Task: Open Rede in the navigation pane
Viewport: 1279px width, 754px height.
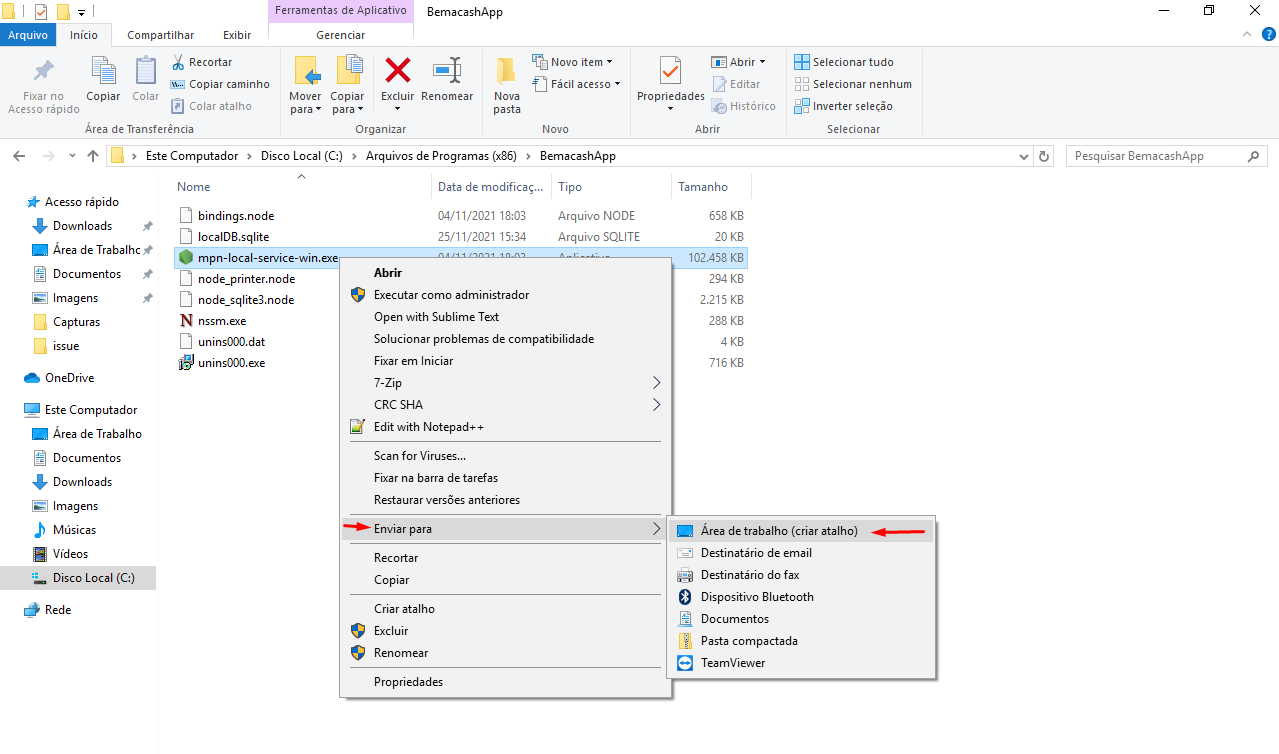Action: tap(58, 610)
